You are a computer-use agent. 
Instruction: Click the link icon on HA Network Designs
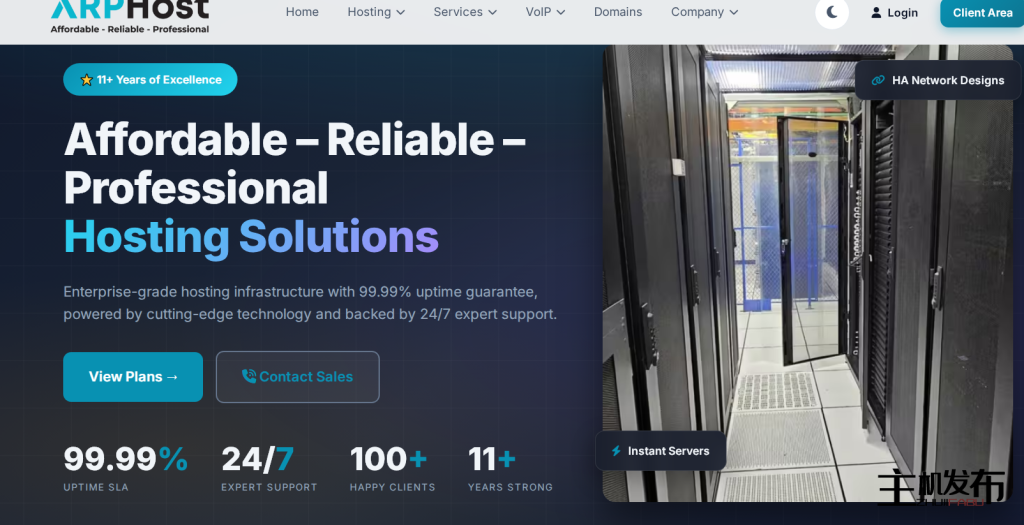pyautogui.click(x=878, y=80)
